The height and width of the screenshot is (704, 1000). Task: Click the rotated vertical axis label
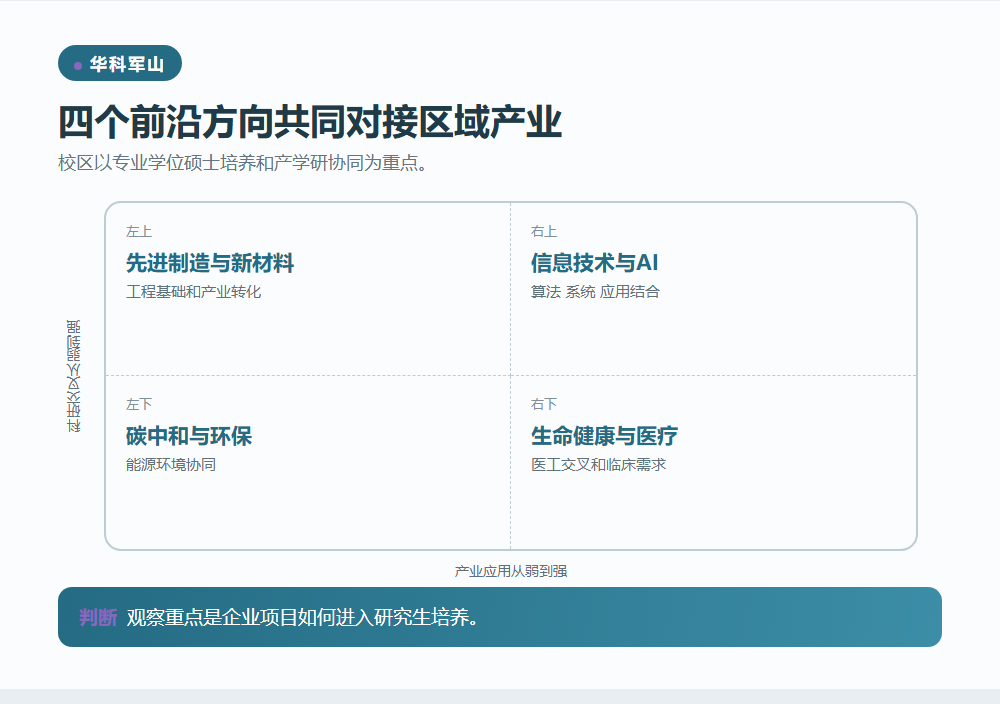coord(74,376)
